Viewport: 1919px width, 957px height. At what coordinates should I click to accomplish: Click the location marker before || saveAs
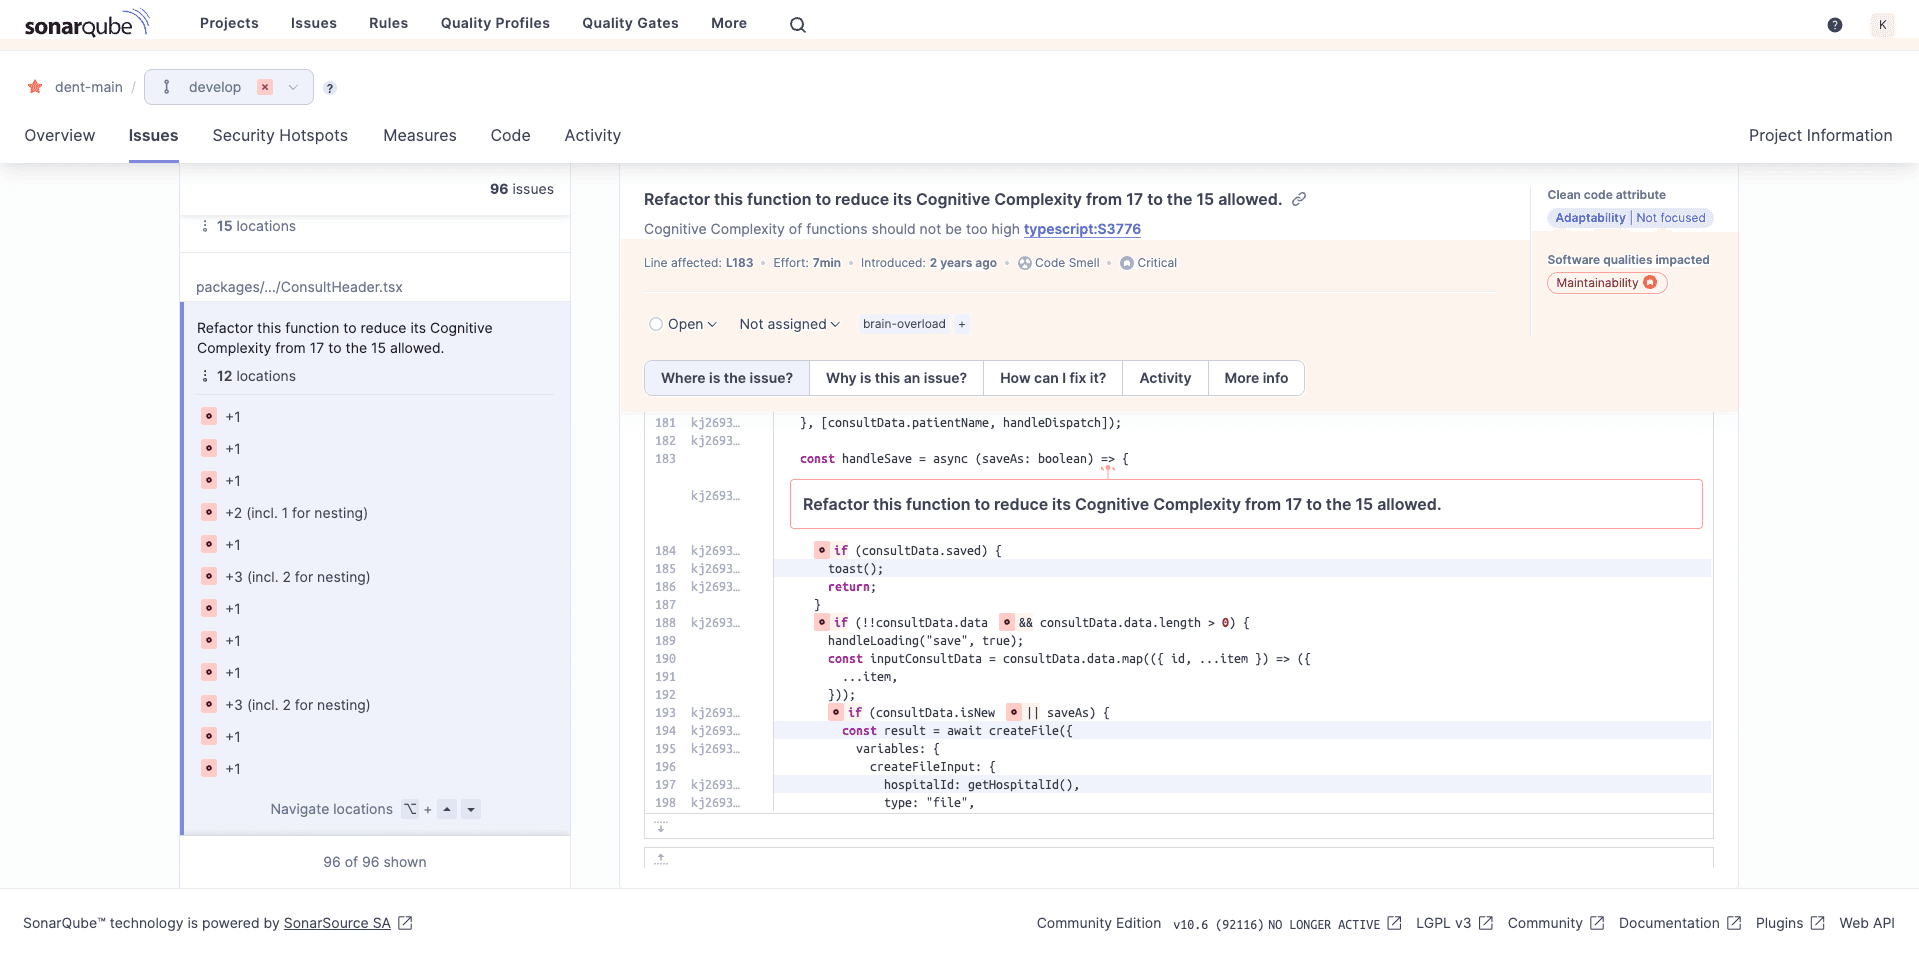1014,712
